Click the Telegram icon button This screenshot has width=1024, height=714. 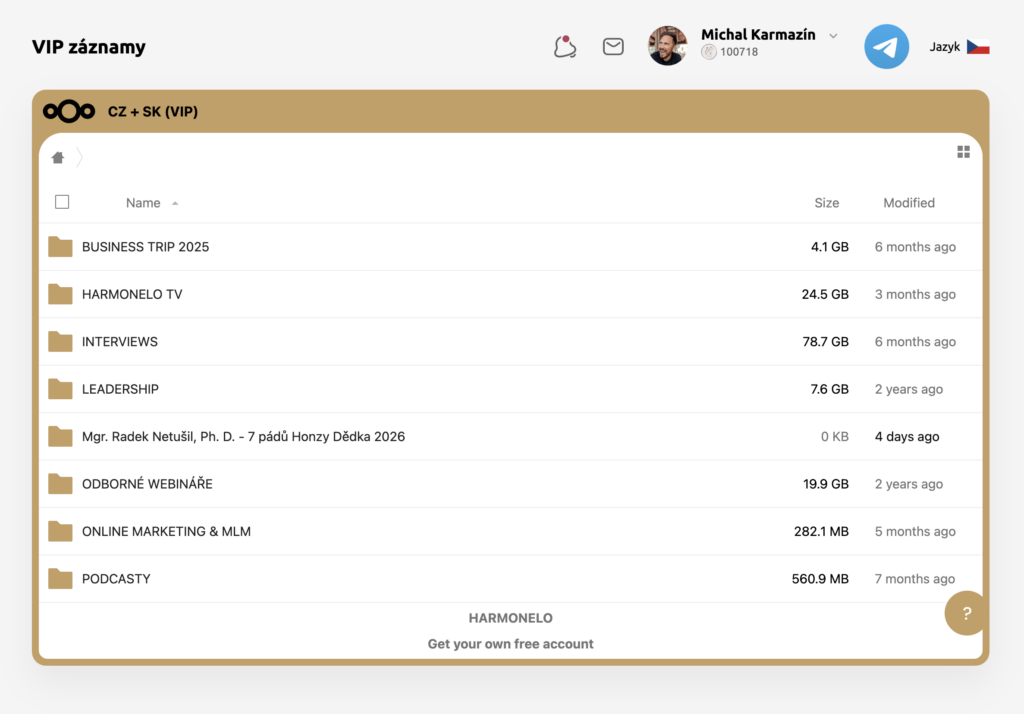point(886,47)
